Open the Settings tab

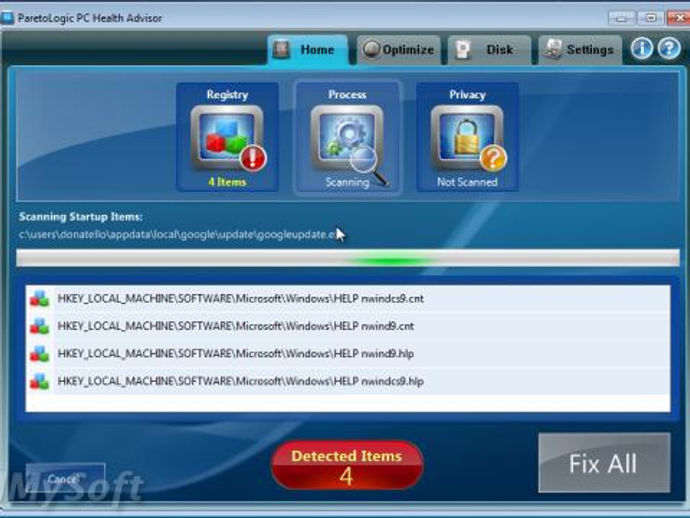pos(580,50)
